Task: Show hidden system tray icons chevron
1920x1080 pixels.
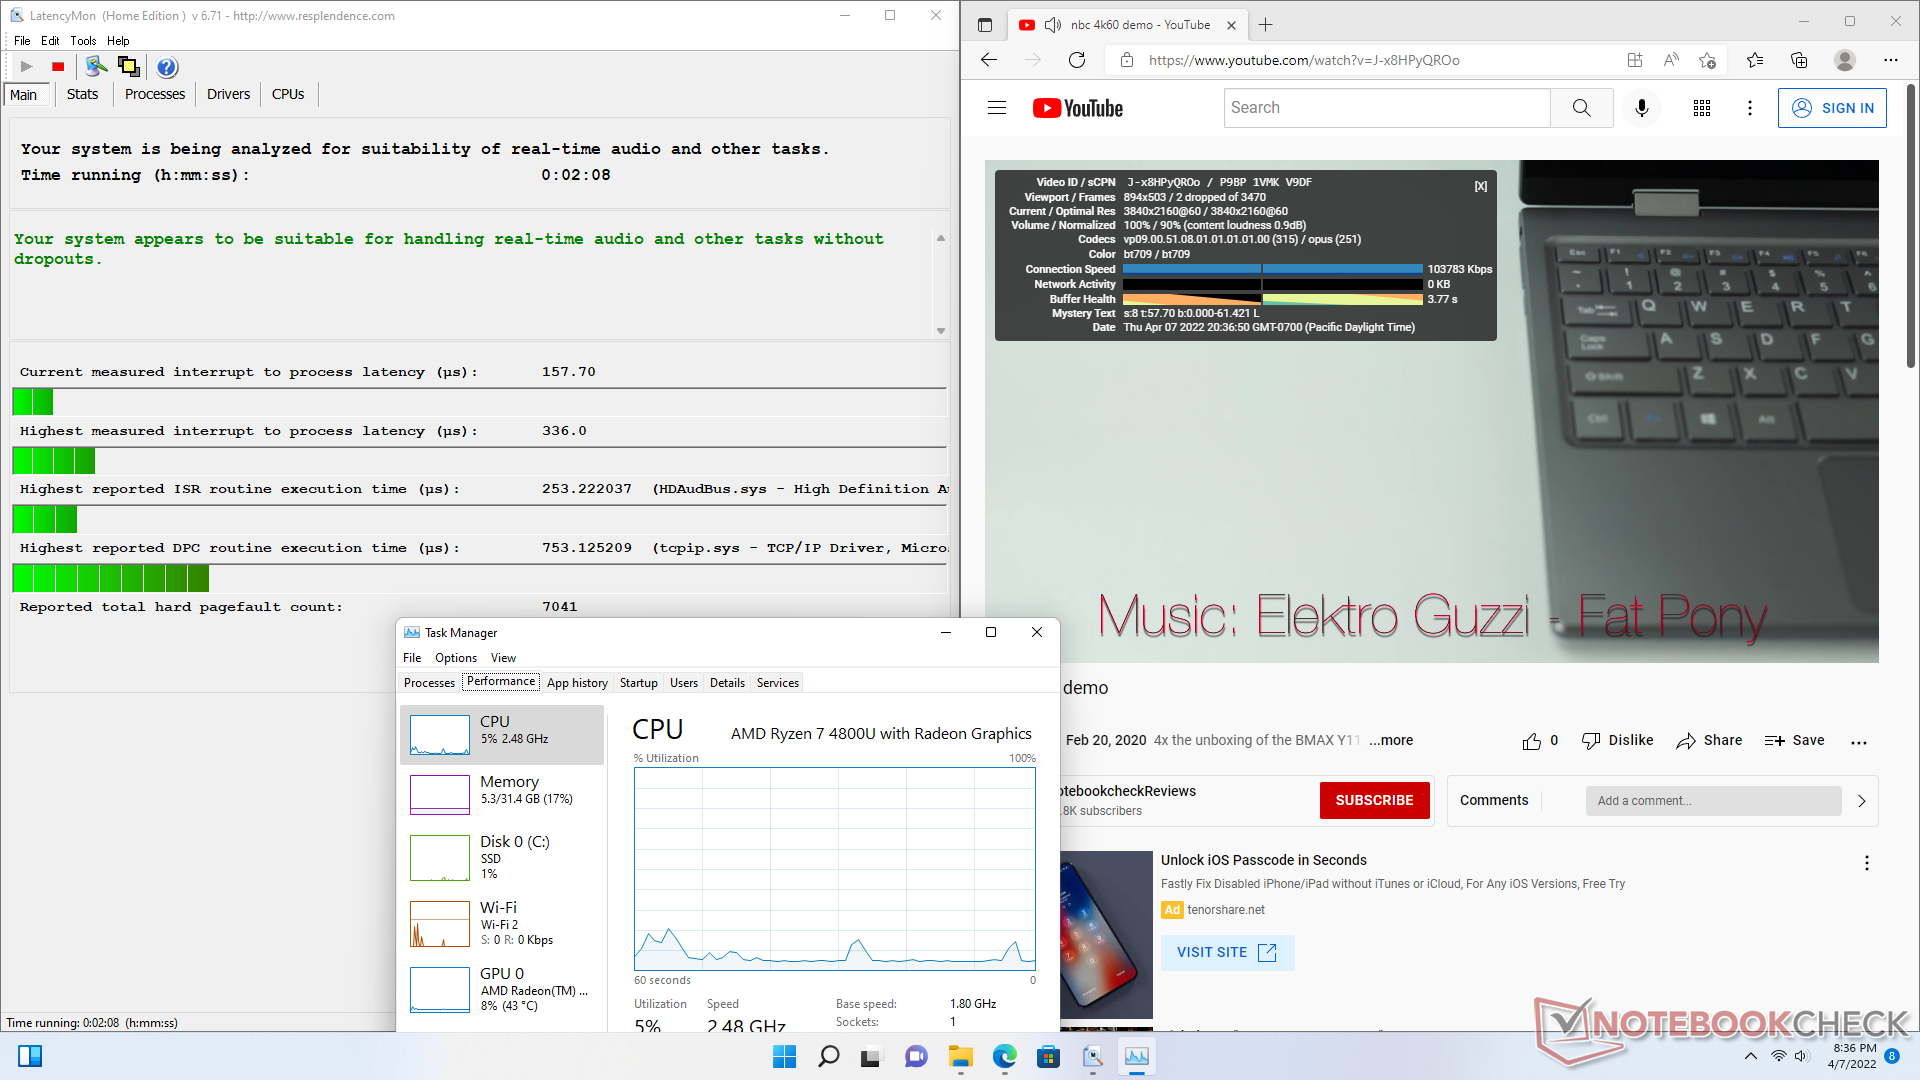Action: 1750,1056
